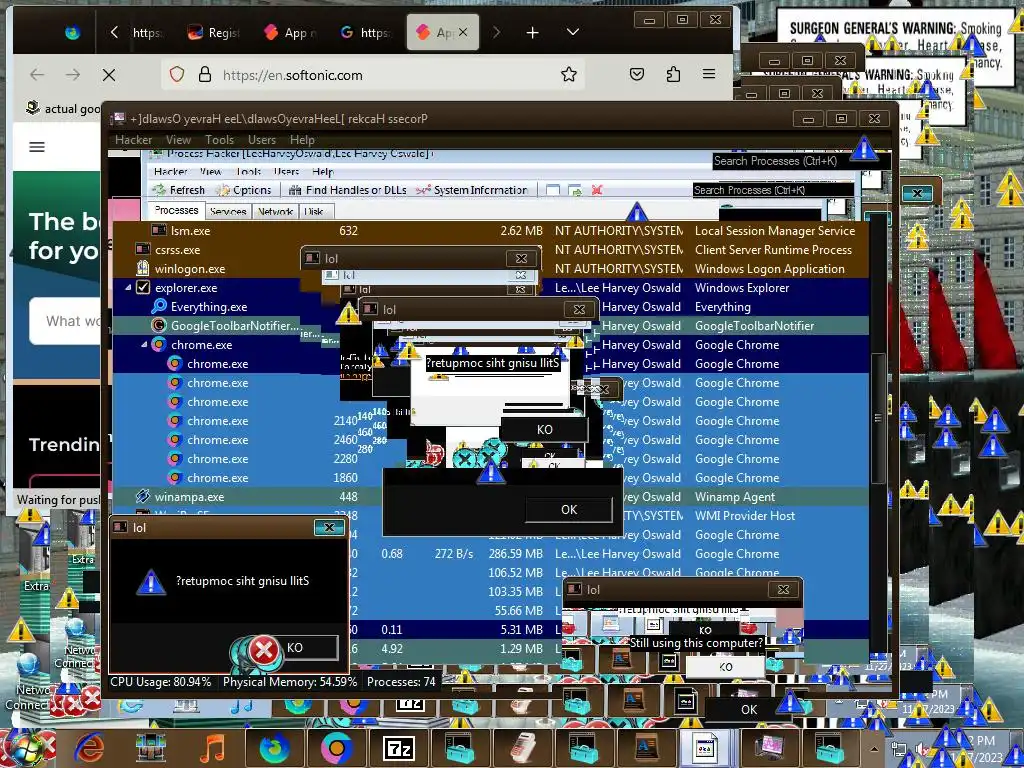Open 7z icon in taskbar
Viewport: 1024px width, 768px height.
(398, 748)
